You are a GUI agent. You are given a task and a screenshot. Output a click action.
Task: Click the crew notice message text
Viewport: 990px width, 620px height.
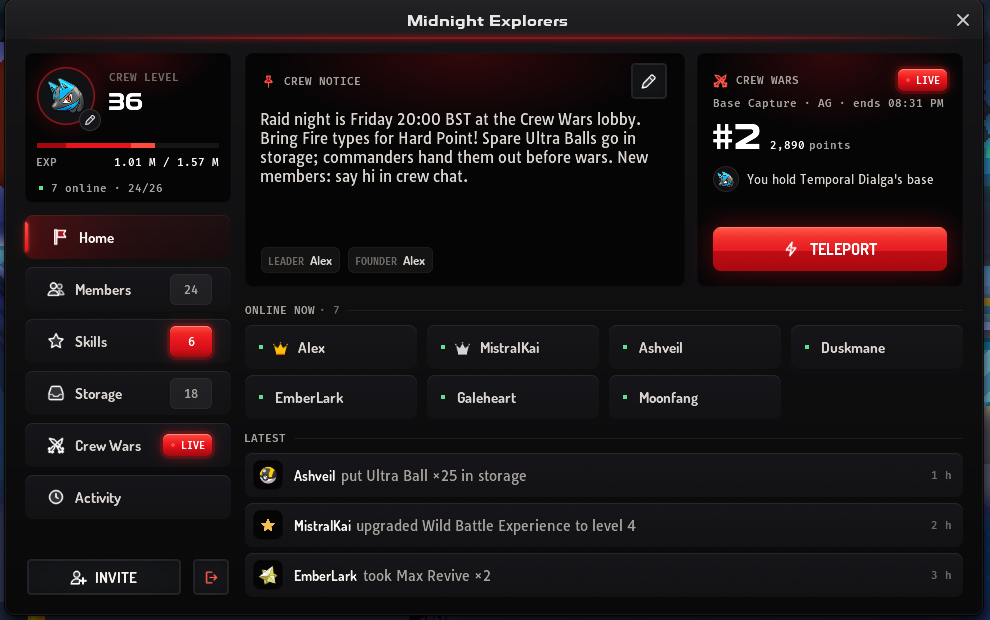(454, 148)
